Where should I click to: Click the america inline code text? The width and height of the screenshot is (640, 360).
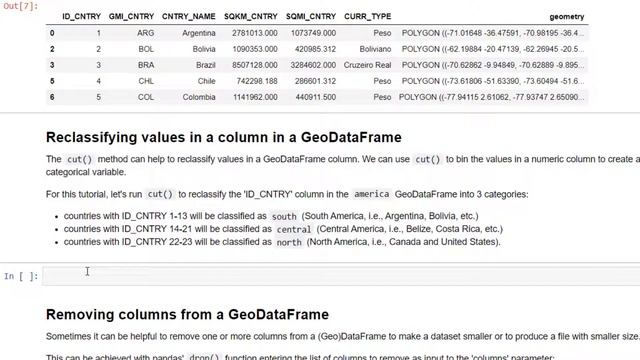pos(371,194)
